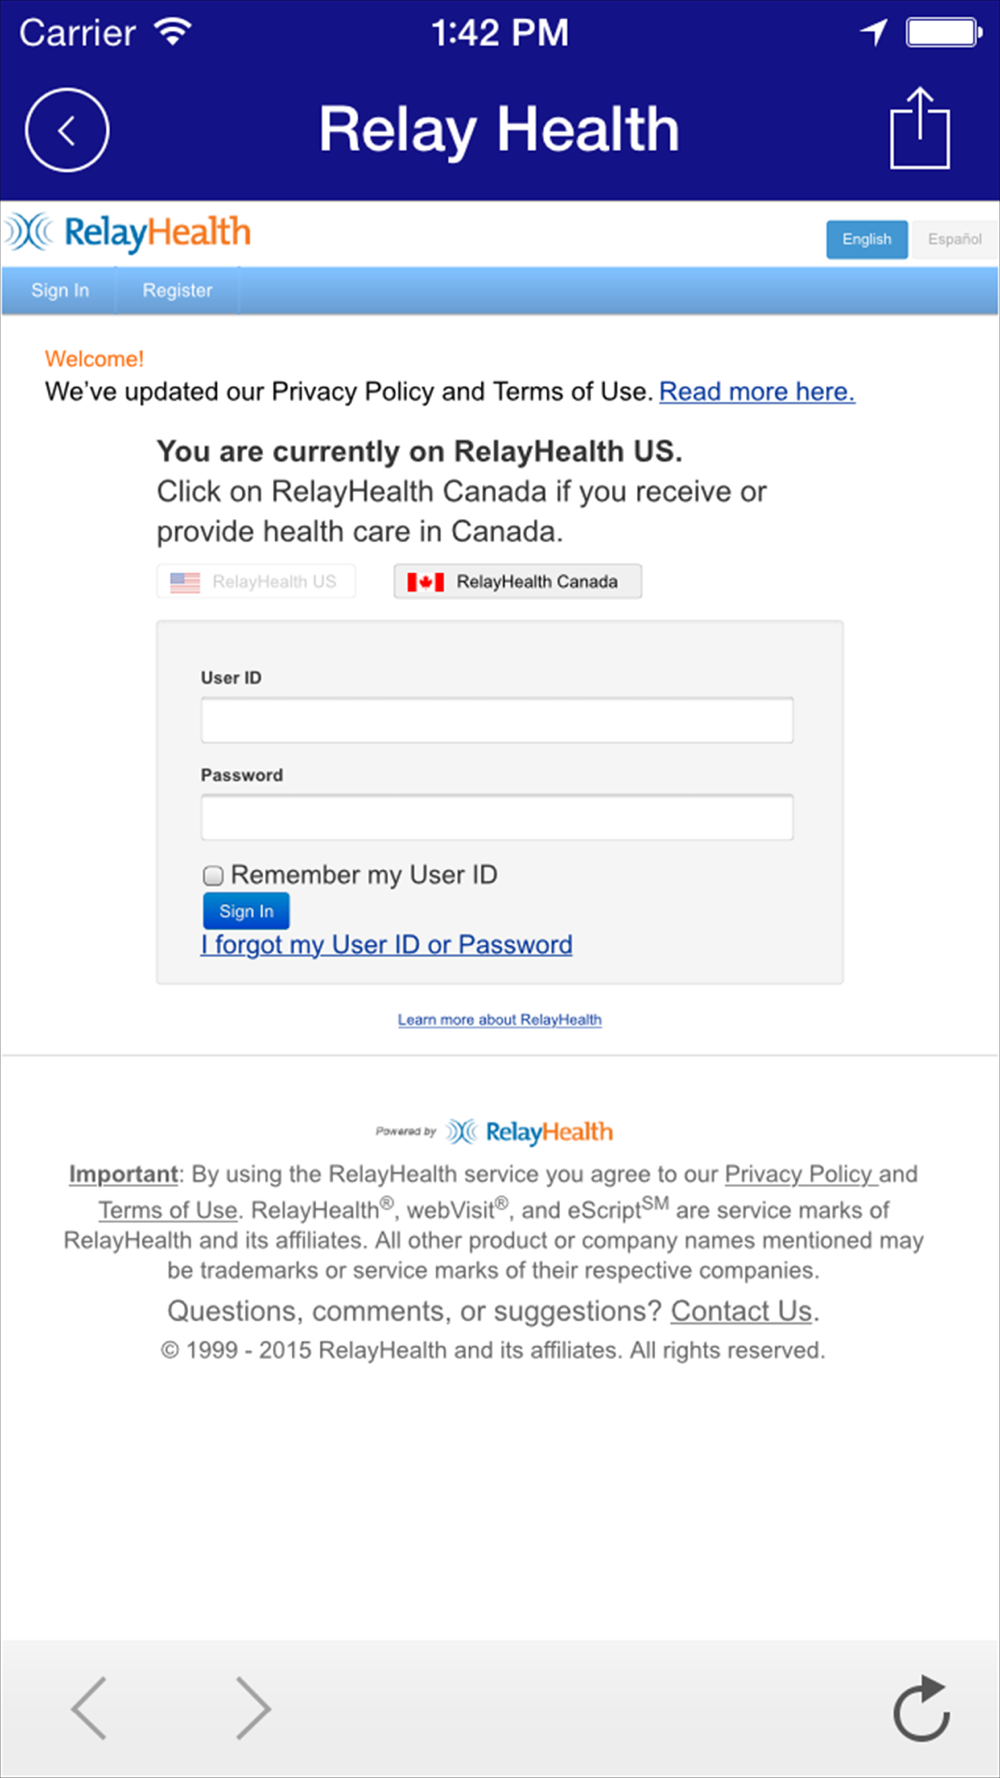This screenshot has height=1778, width=1000.
Task: Go to previous page with browser back chevron
Action: click(90, 1708)
